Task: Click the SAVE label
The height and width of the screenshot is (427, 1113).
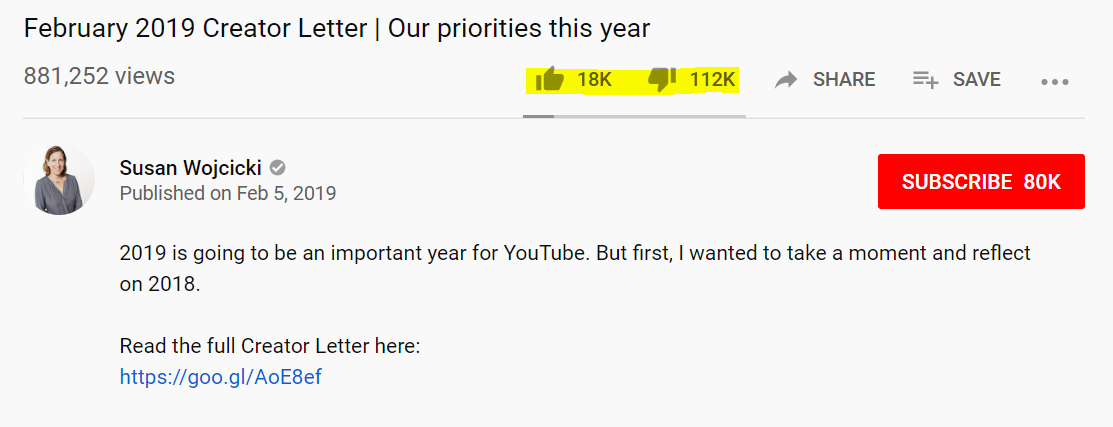Action: pyautogui.click(x=977, y=80)
